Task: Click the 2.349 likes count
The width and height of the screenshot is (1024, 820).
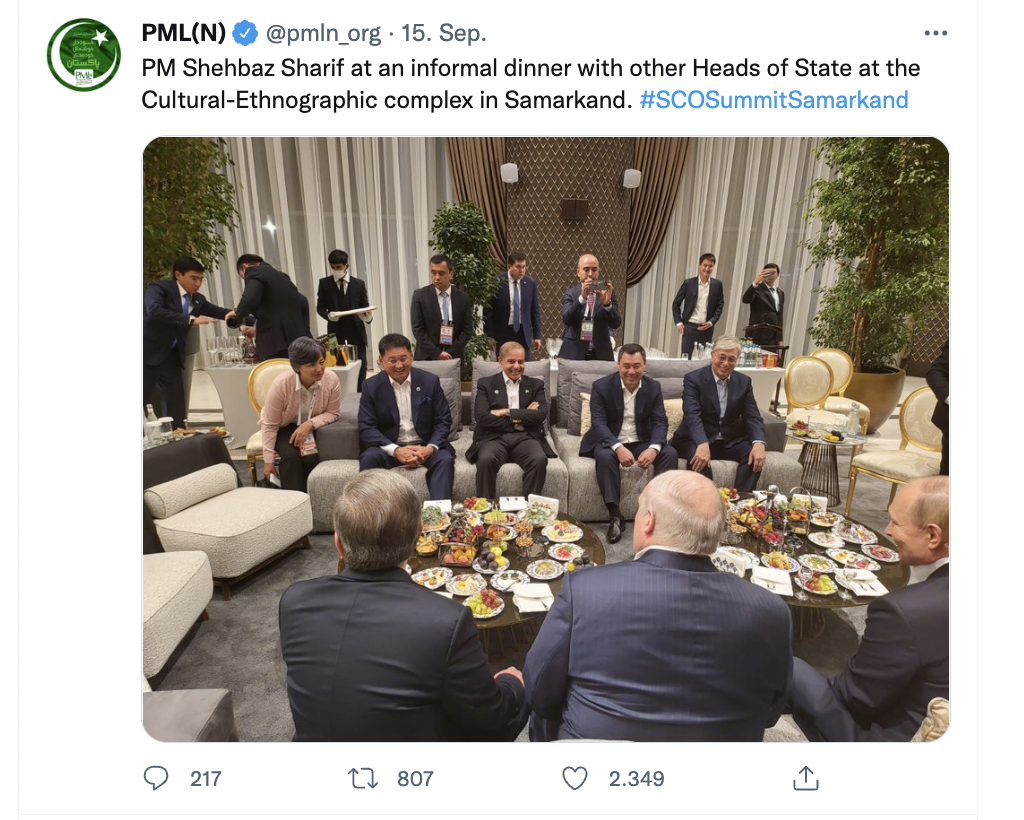Action: click(636, 778)
